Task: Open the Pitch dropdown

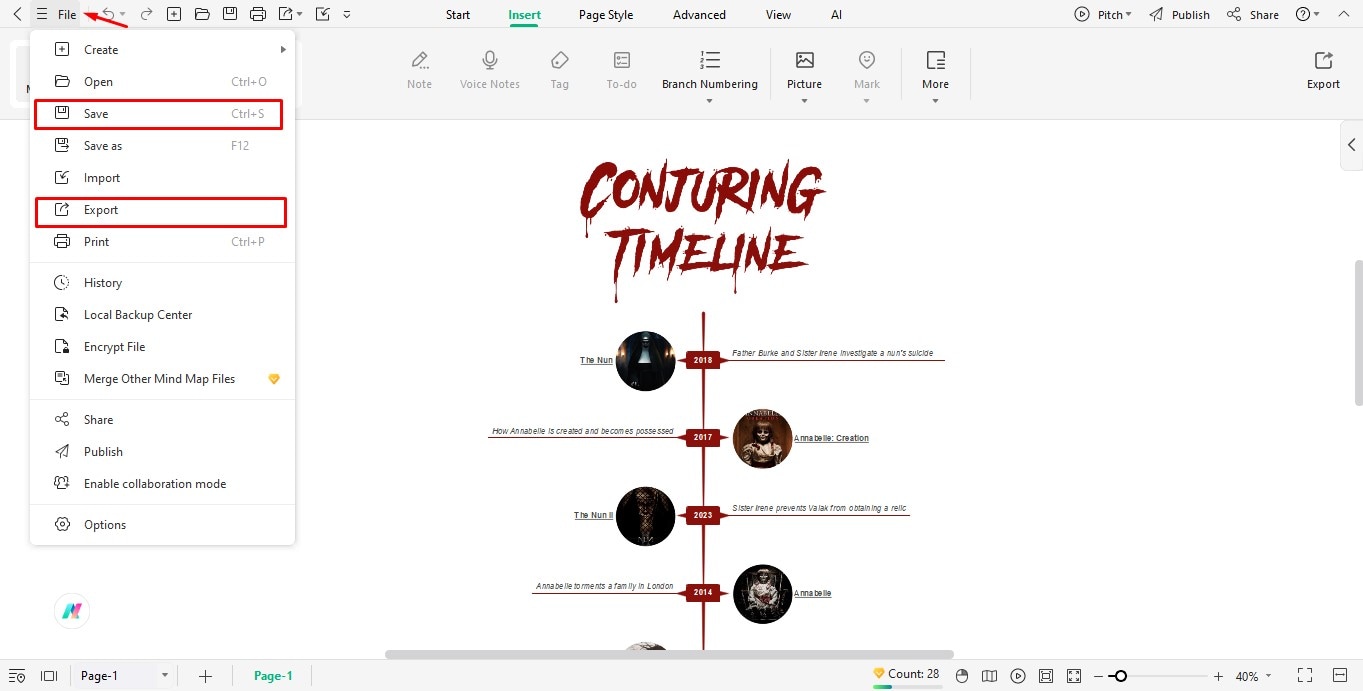Action: pos(1103,15)
